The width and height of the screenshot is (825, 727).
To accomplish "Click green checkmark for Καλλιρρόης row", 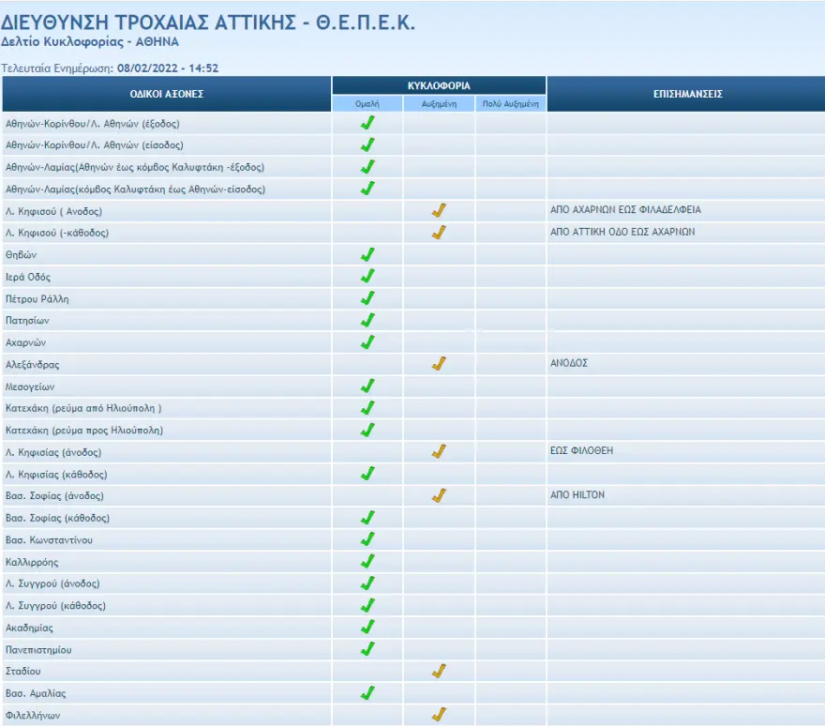I will [367, 561].
